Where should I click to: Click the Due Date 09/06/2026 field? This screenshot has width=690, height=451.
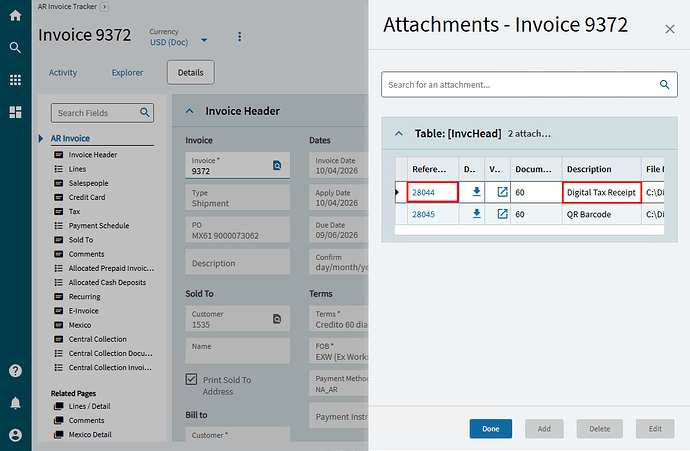pyautogui.click(x=339, y=230)
